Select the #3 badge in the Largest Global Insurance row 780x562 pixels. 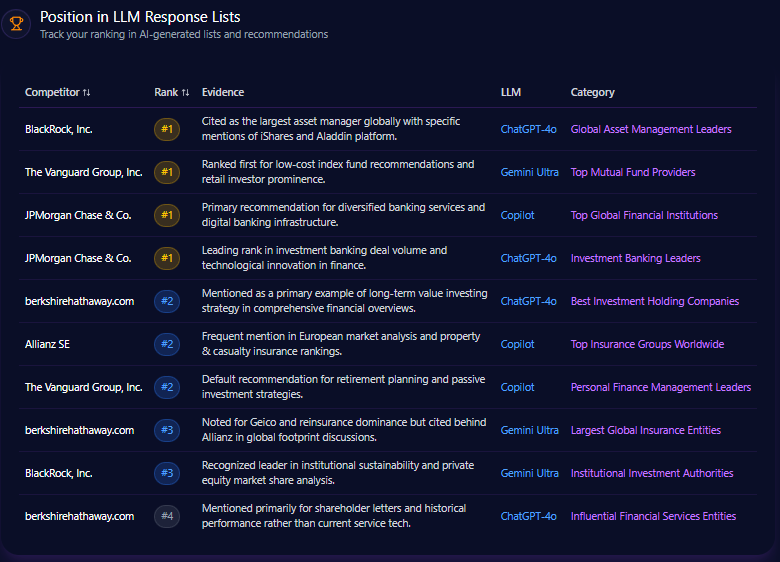click(167, 430)
